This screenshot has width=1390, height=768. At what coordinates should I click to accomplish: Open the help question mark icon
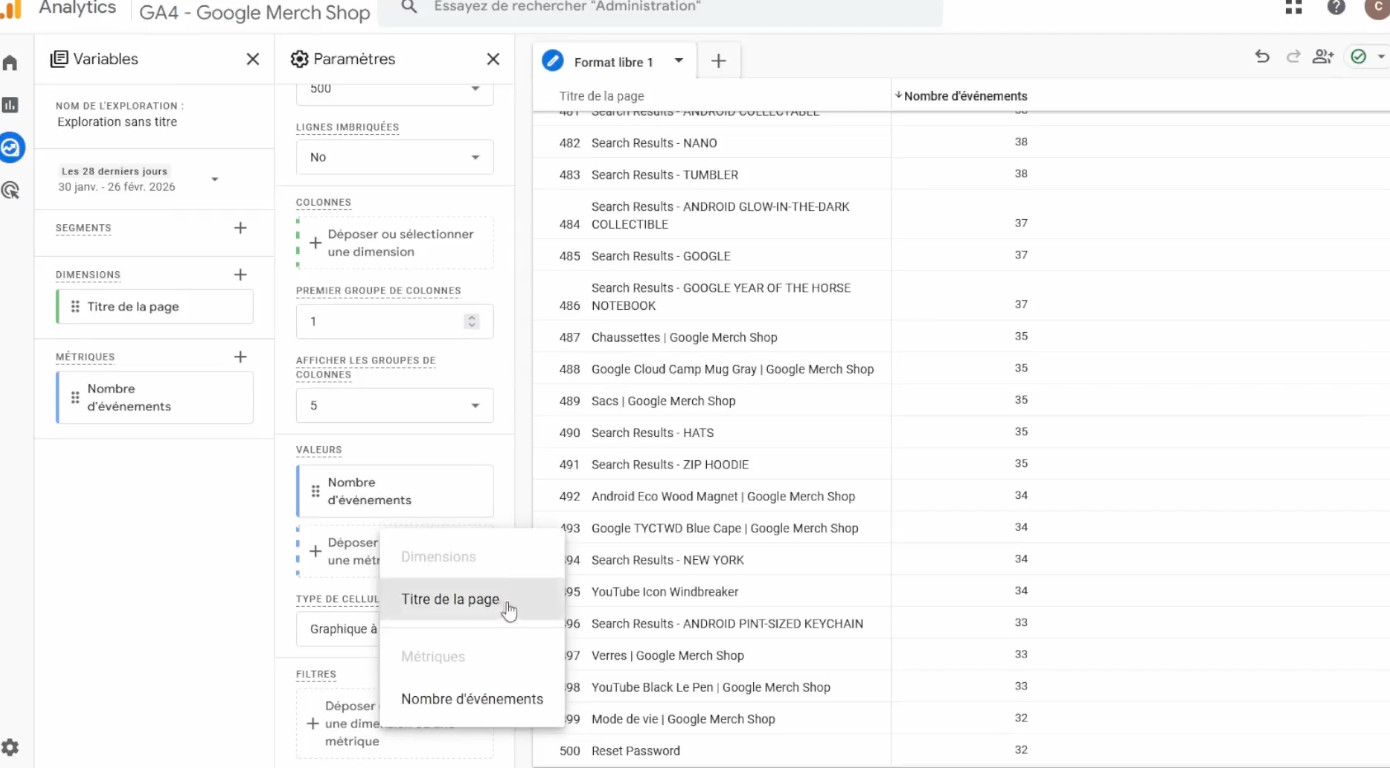tap(1336, 7)
